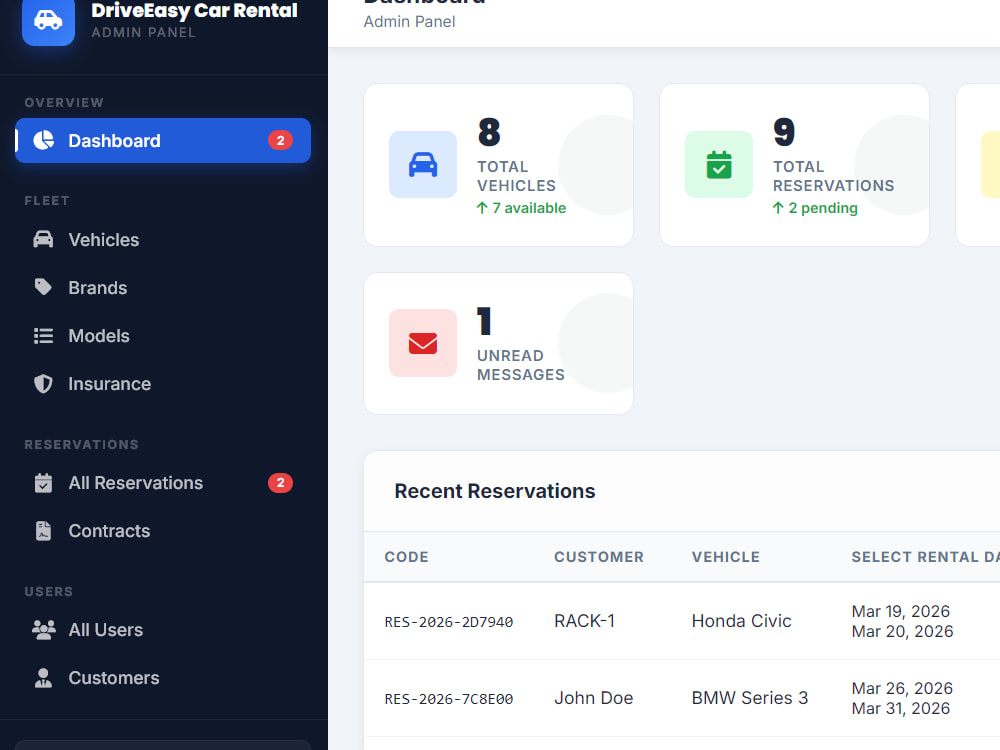This screenshot has height=750, width=1000.
Task: Open the Dashboard menu item
Action: tap(163, 140)
